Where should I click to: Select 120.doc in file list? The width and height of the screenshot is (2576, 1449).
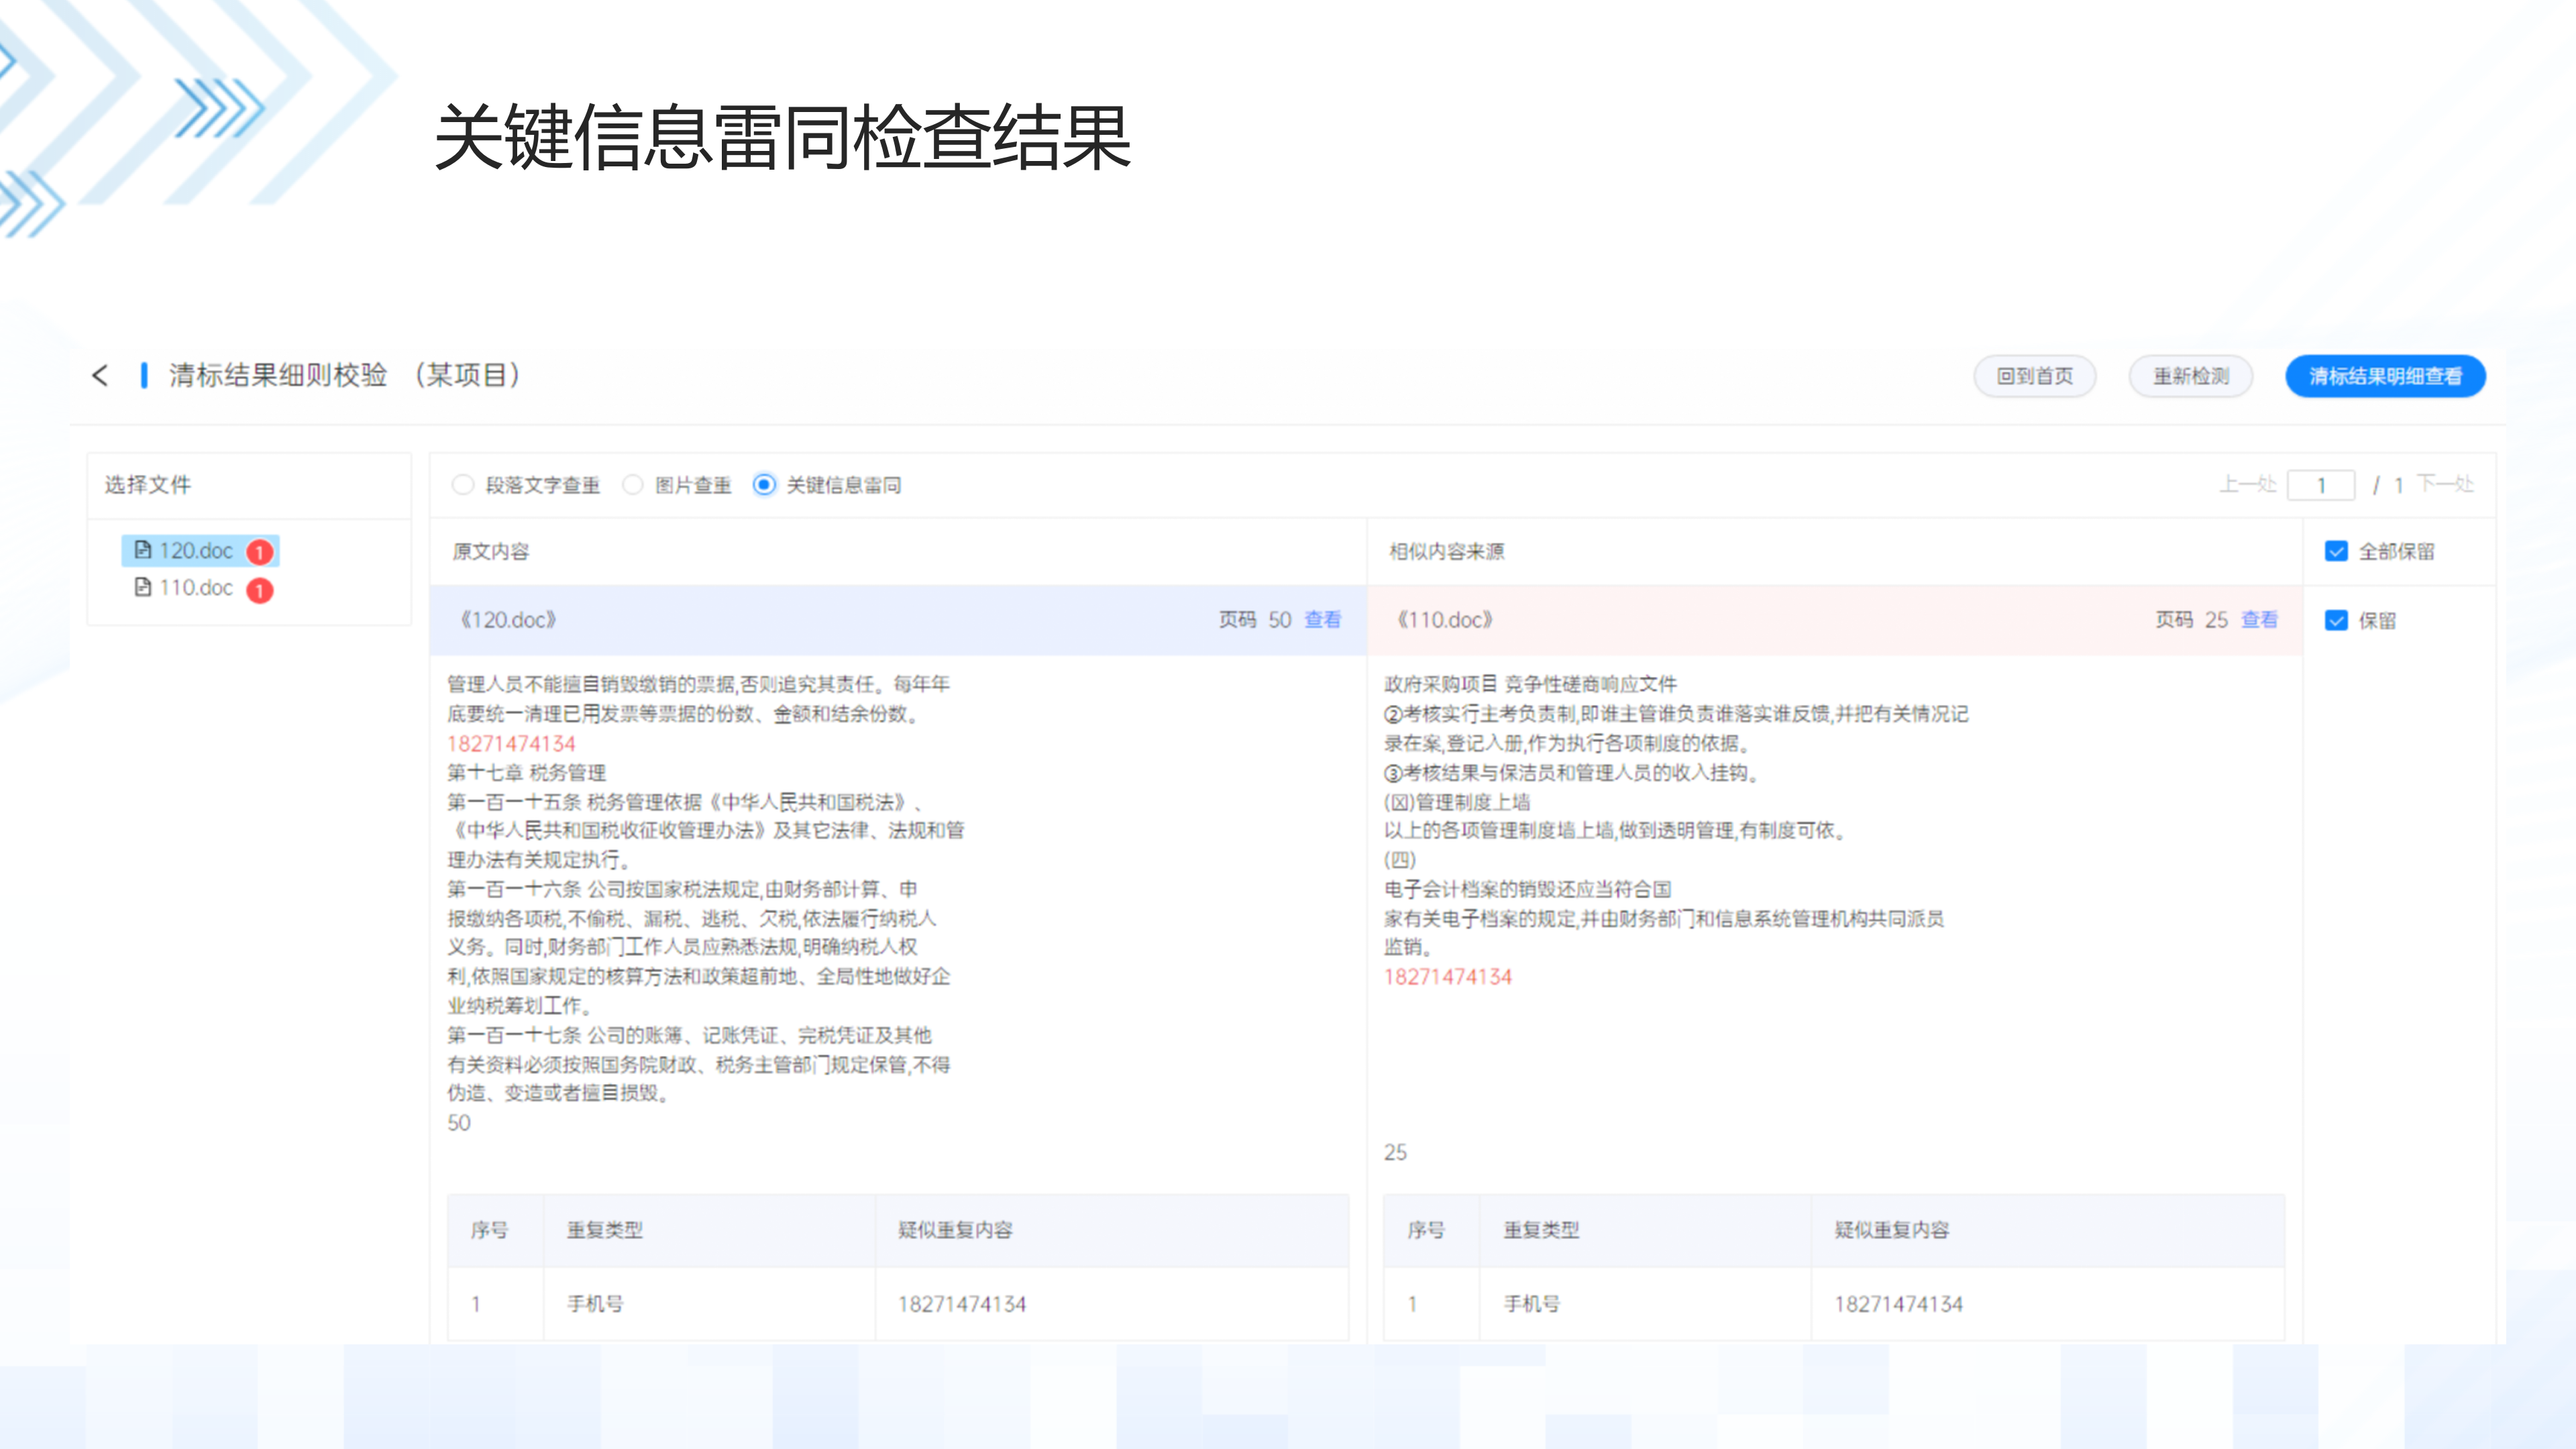pyautogui.click(x=200, y=551)
